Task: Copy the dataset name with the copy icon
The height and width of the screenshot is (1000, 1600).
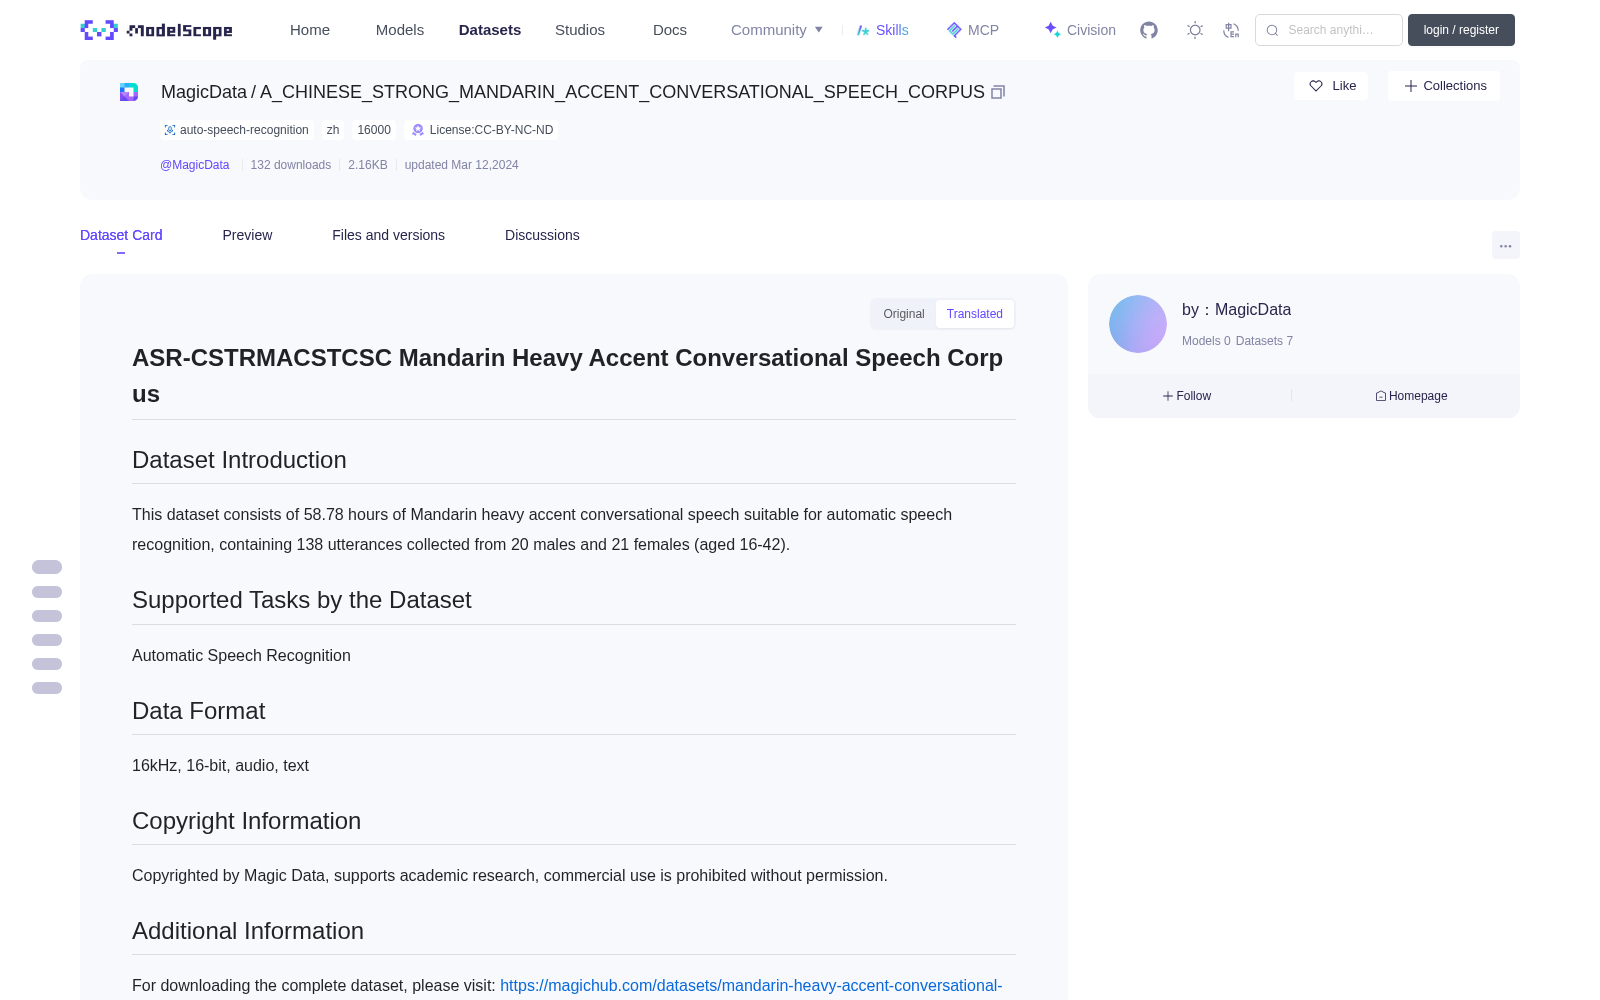Action: tap(998, 92)
